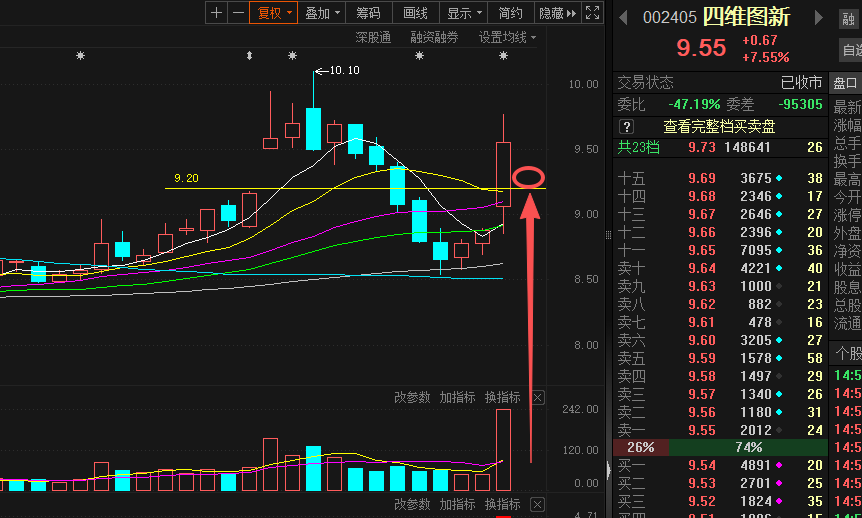The image size is (862, 518).
Task: Click 加指标 in the bottom indicator panel
Action: [457, 504]
